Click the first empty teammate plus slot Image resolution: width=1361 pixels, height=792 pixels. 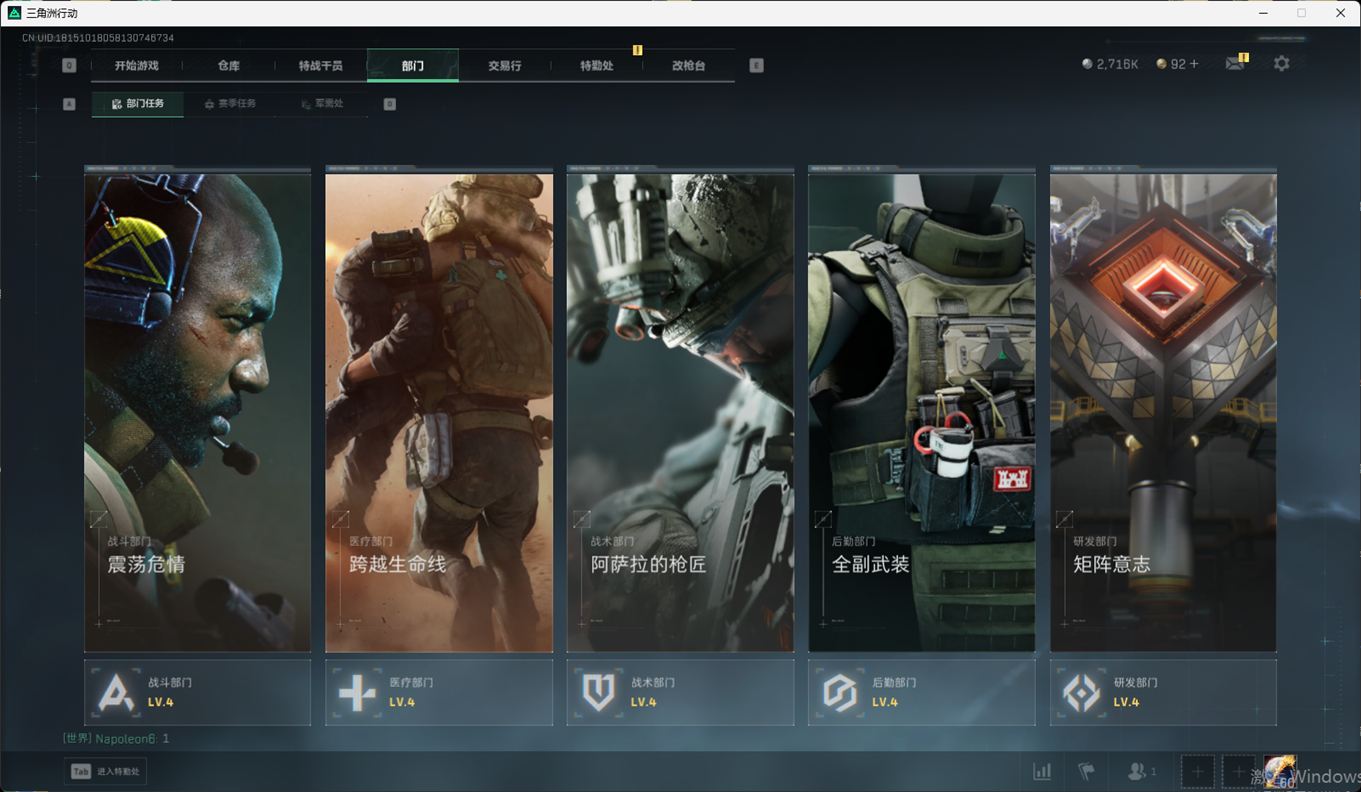pos(1197,771)
